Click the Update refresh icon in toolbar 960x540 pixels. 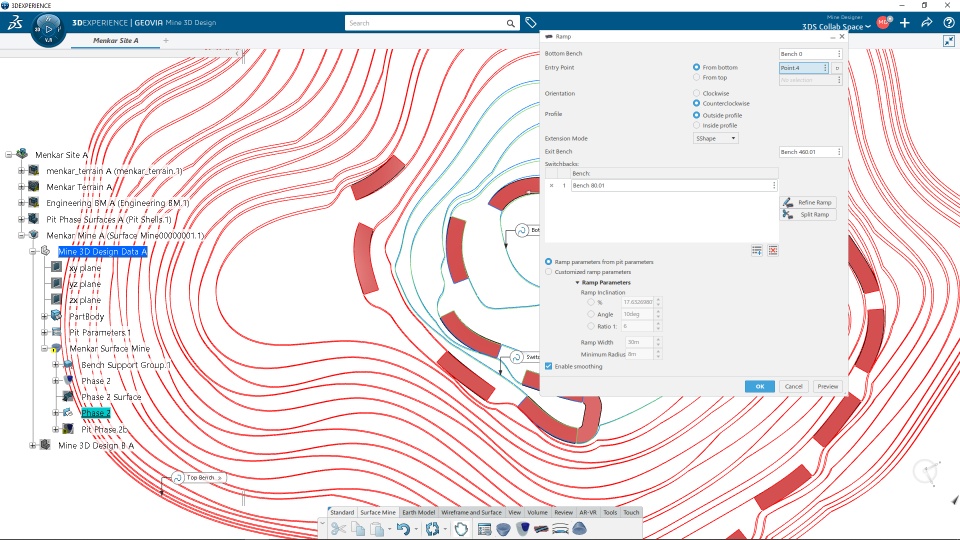433,528
